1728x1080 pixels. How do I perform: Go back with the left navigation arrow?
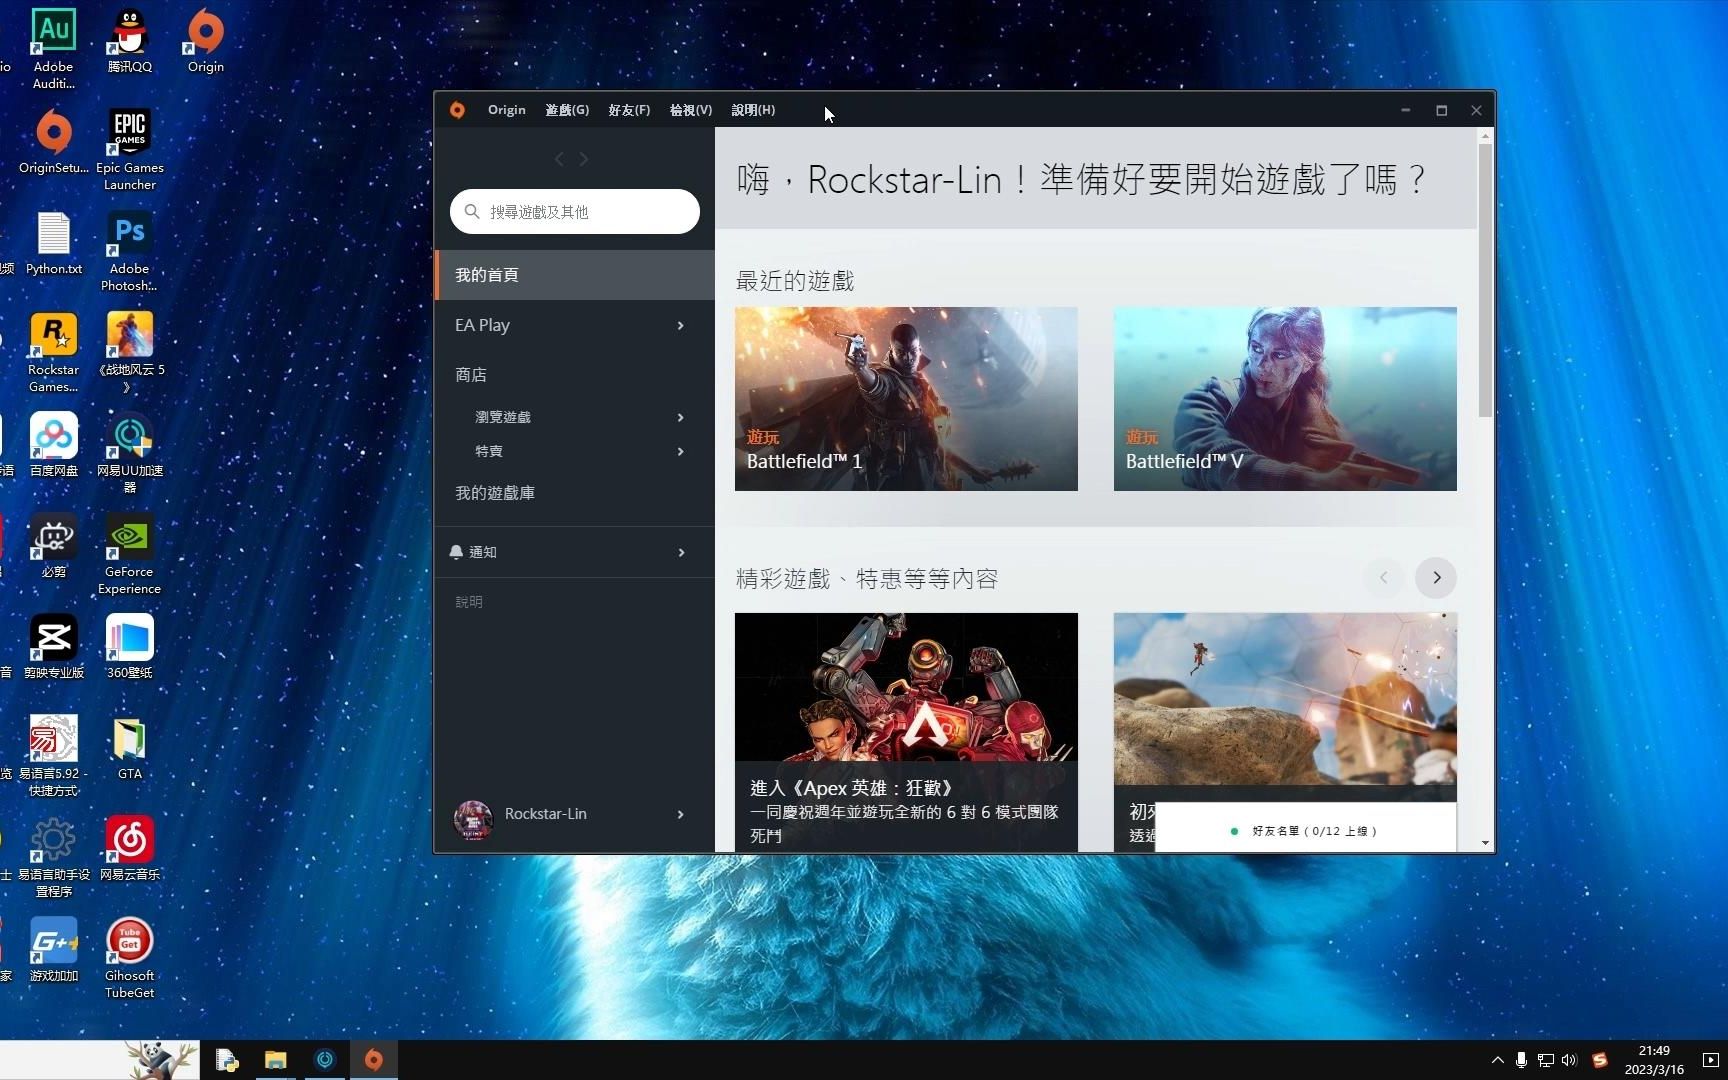559,159
